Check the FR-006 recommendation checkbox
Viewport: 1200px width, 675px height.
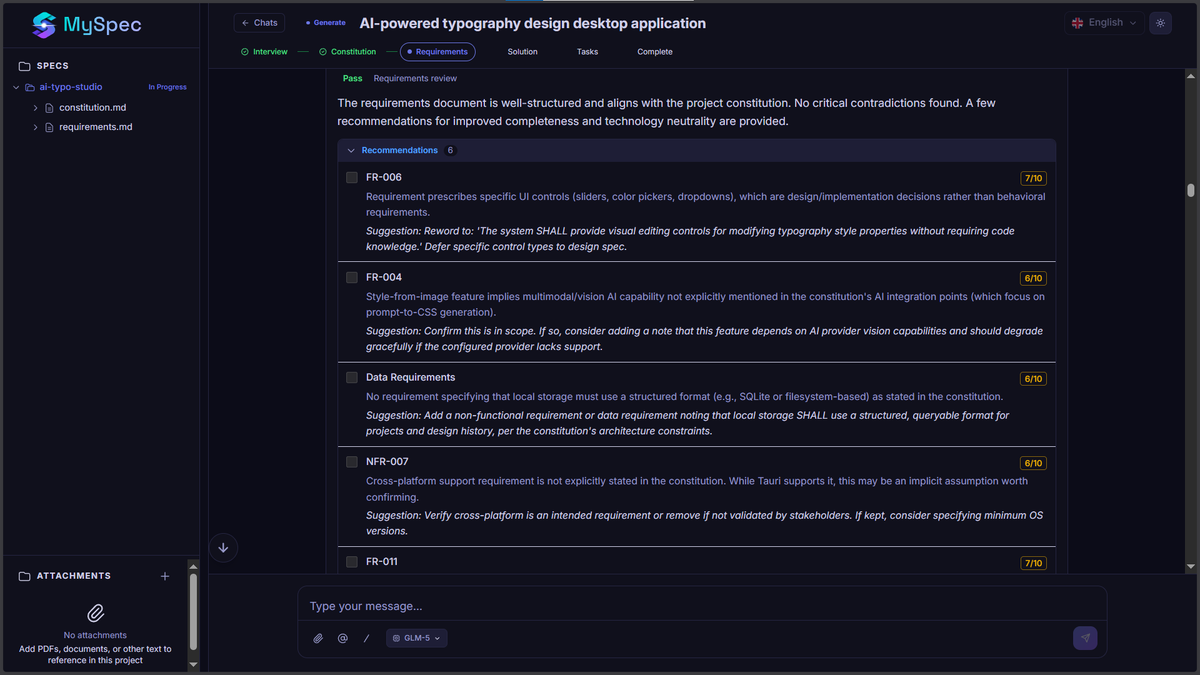[x=352, y=177]
